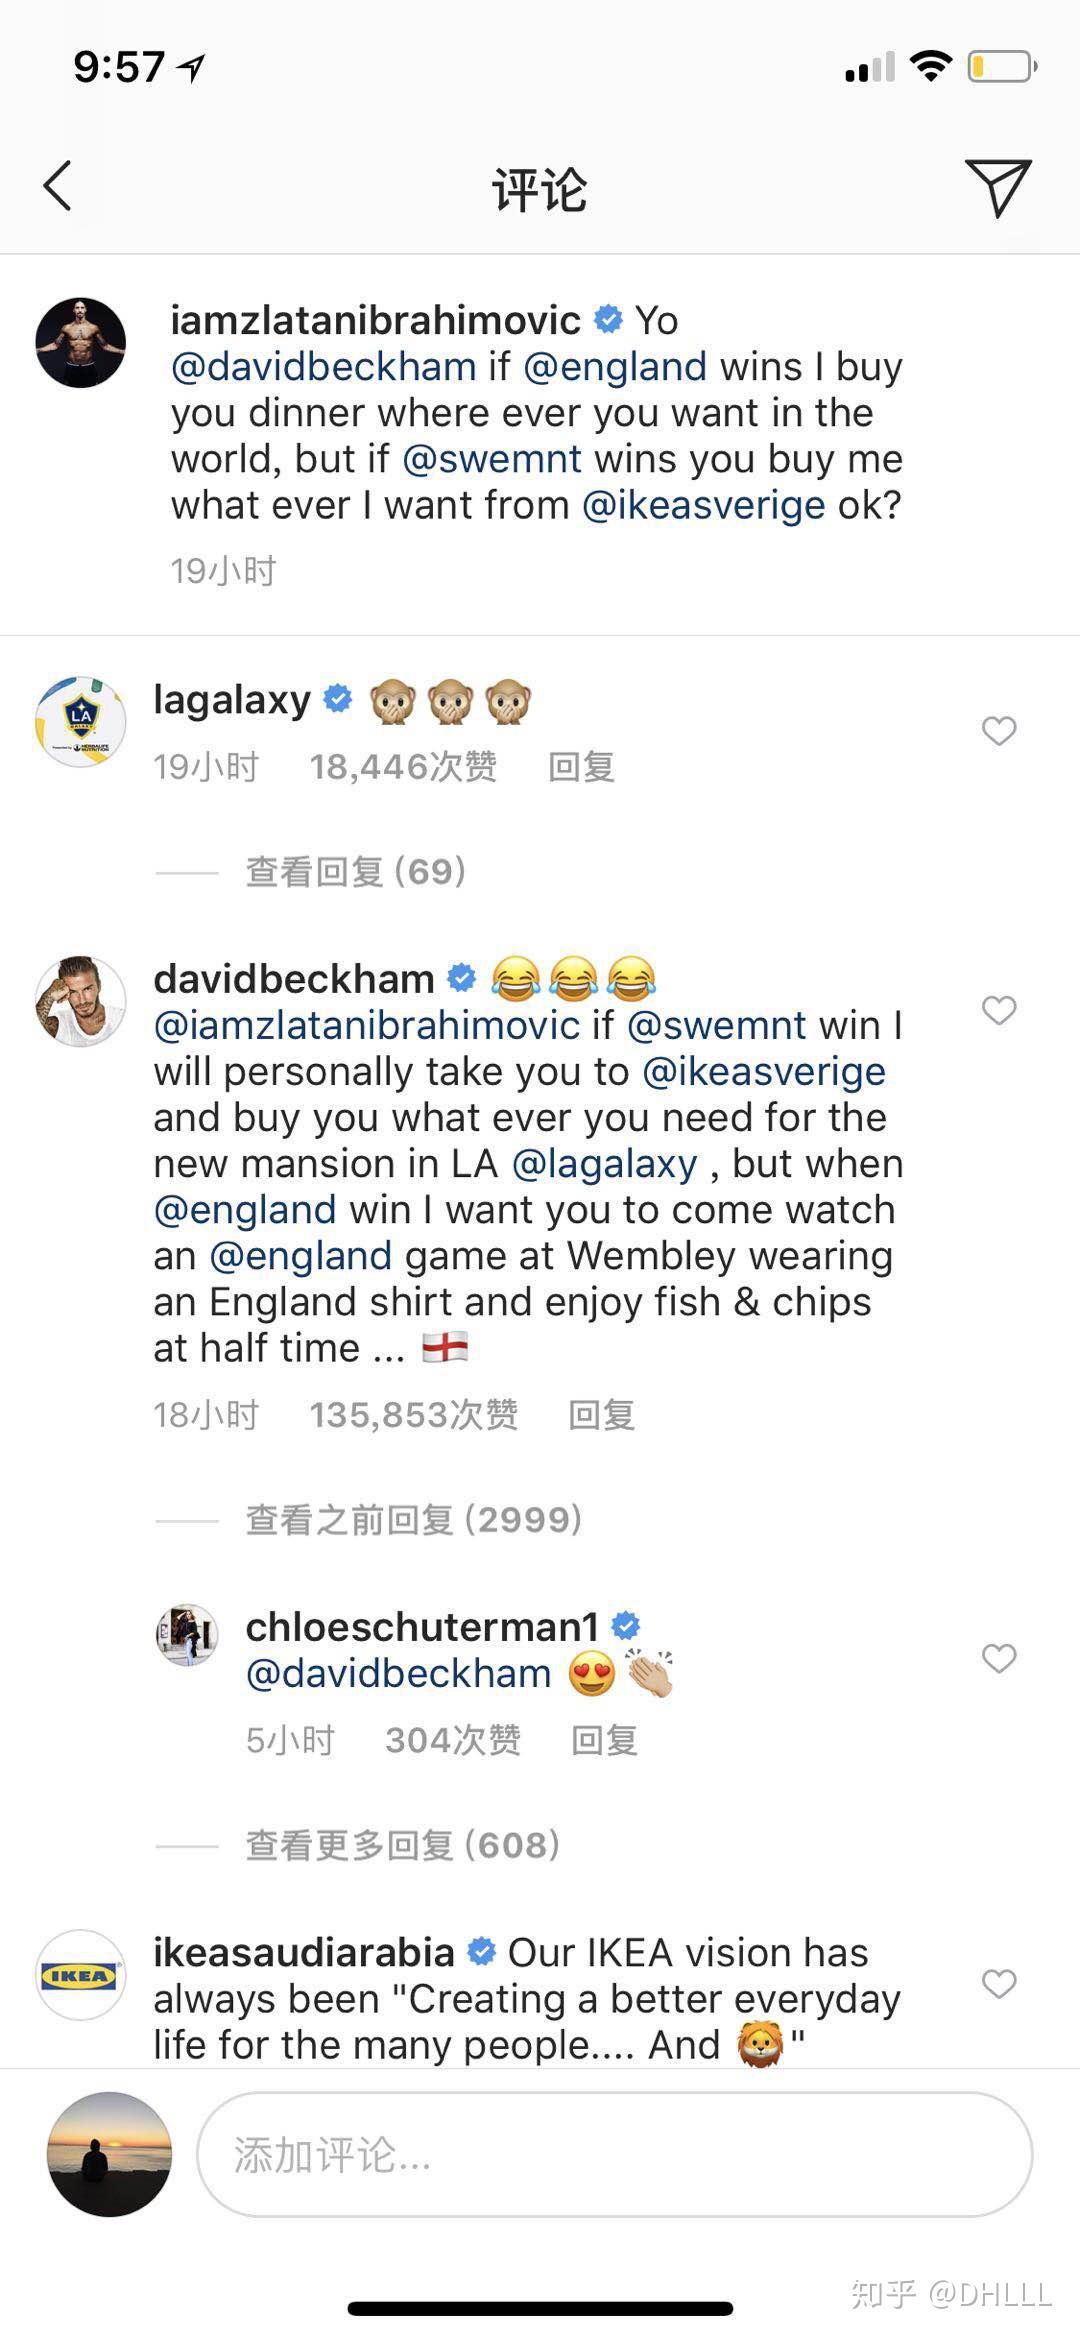Viewport: 1080px width, 2339px height.
Task: Open the @swemnt mention in Zlatan's caption
Action: [492, 459]
